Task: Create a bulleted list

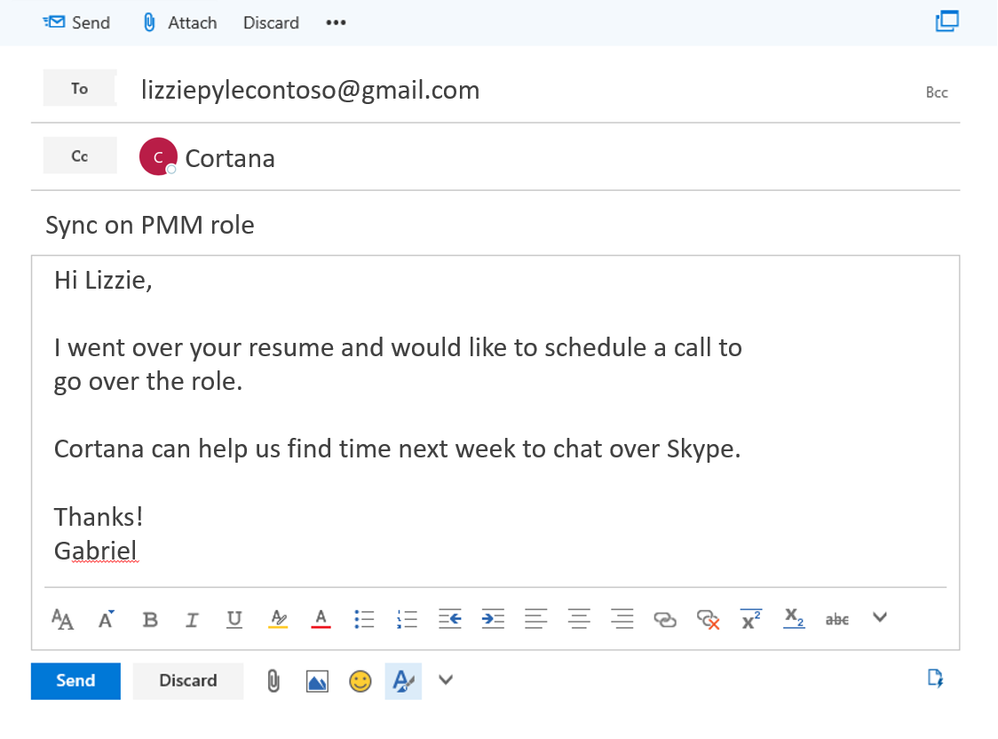Action: (x=364, y=618)
